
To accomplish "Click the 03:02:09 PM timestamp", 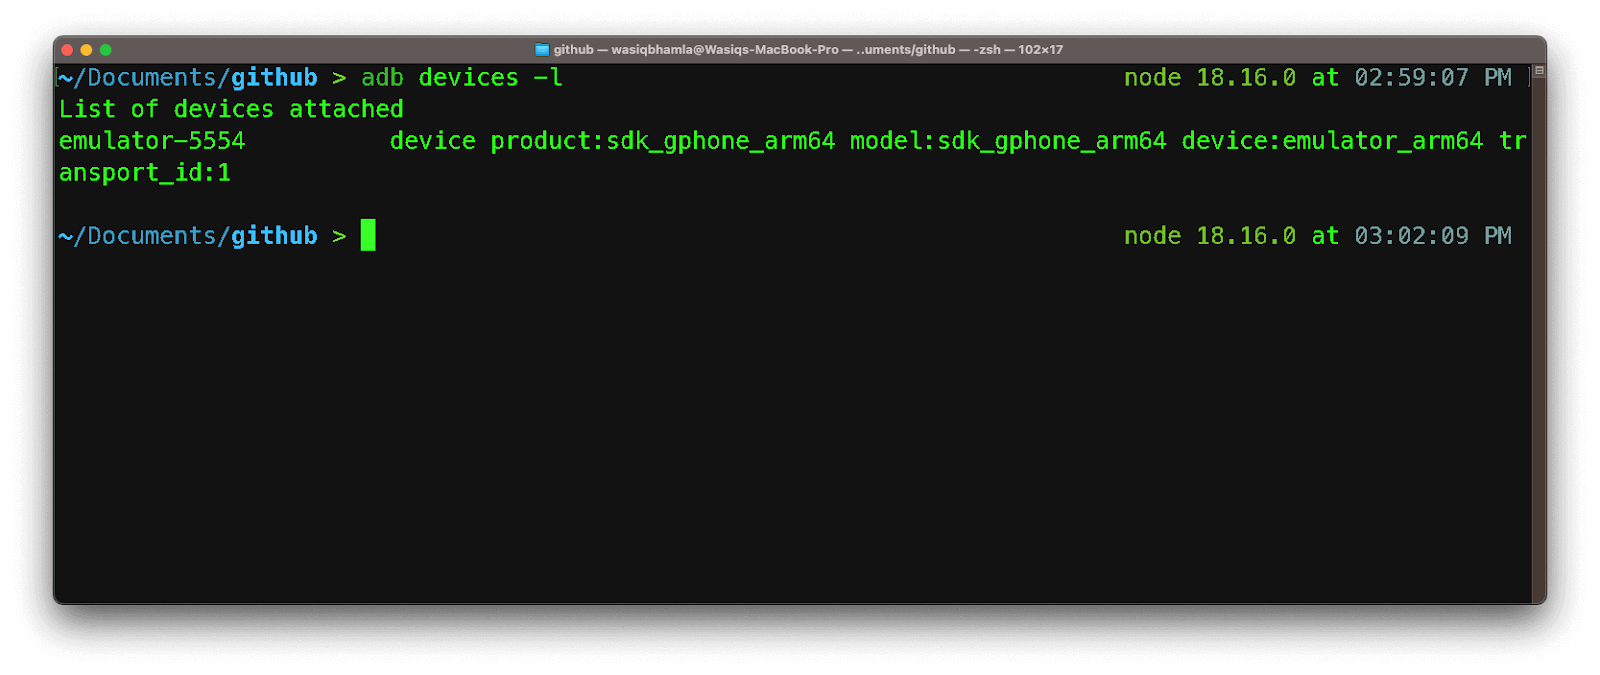I will [x=1432, y=236].
